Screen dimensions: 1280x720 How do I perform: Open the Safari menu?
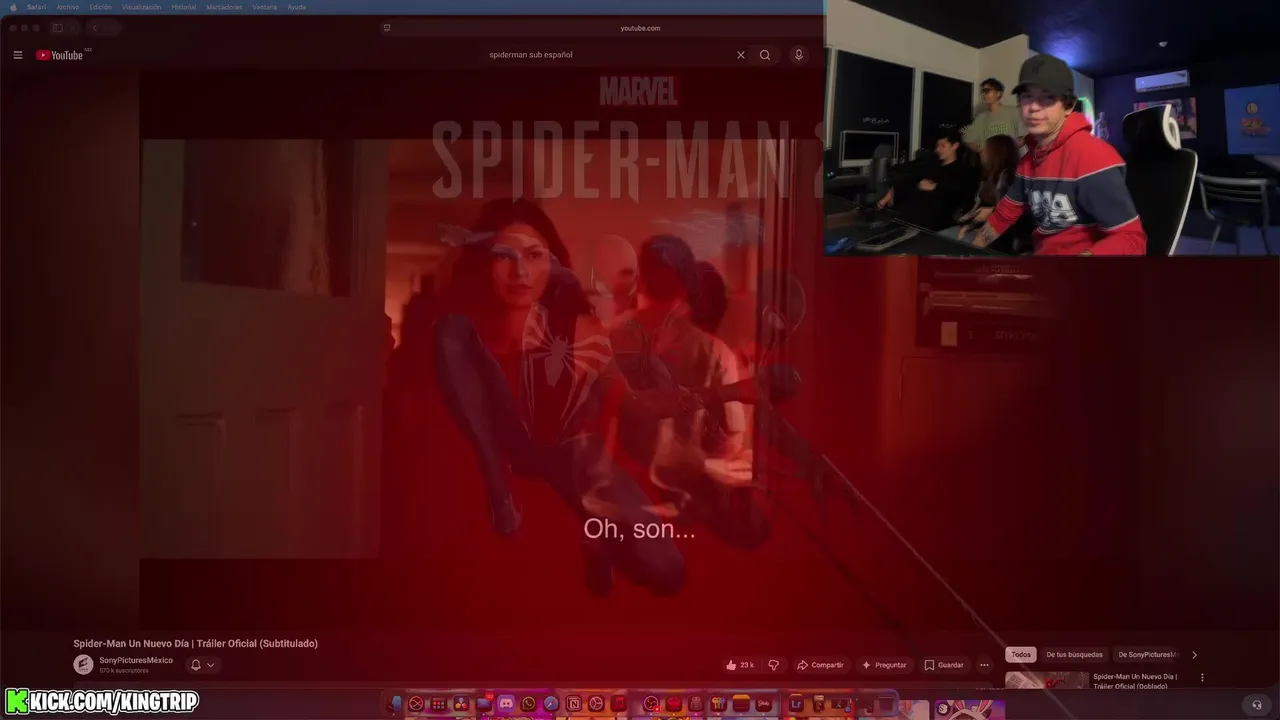point(36,7)
